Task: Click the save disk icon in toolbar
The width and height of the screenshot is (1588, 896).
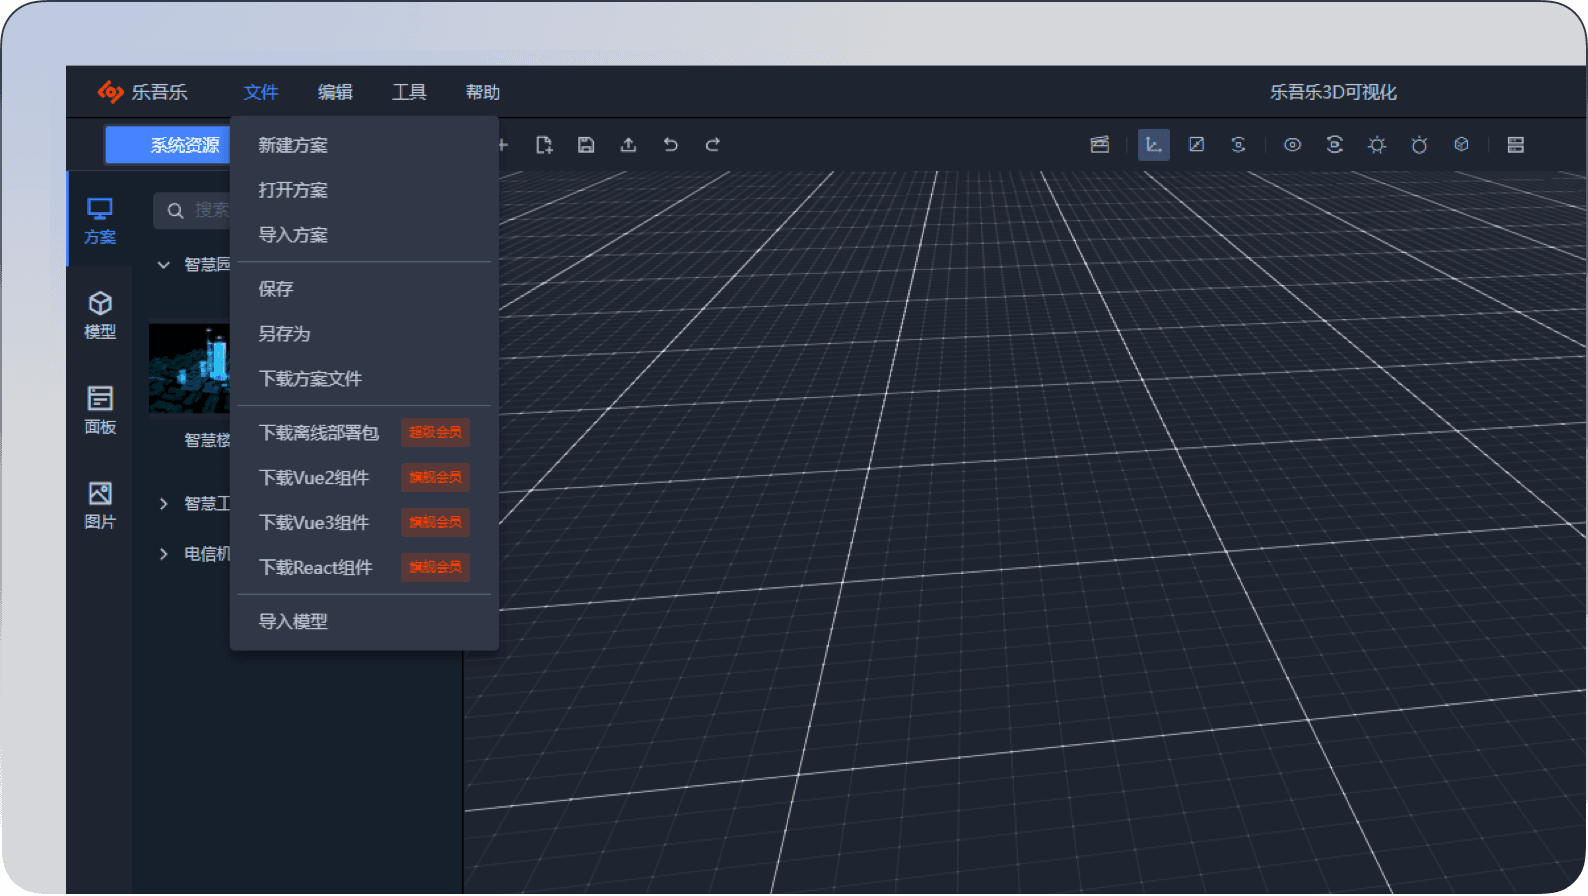Action: coord(586,145)
